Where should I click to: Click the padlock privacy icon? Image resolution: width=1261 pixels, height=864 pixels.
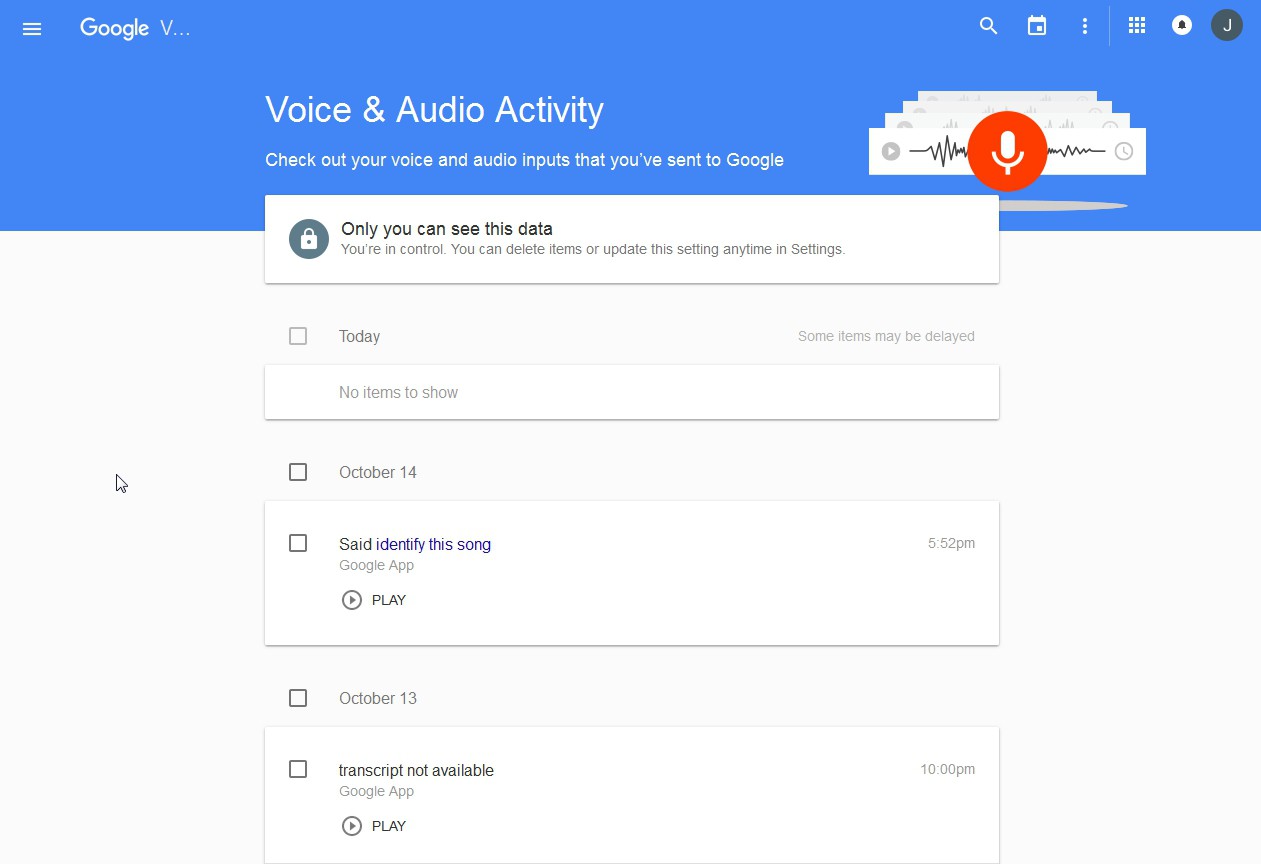click(309, 239)
